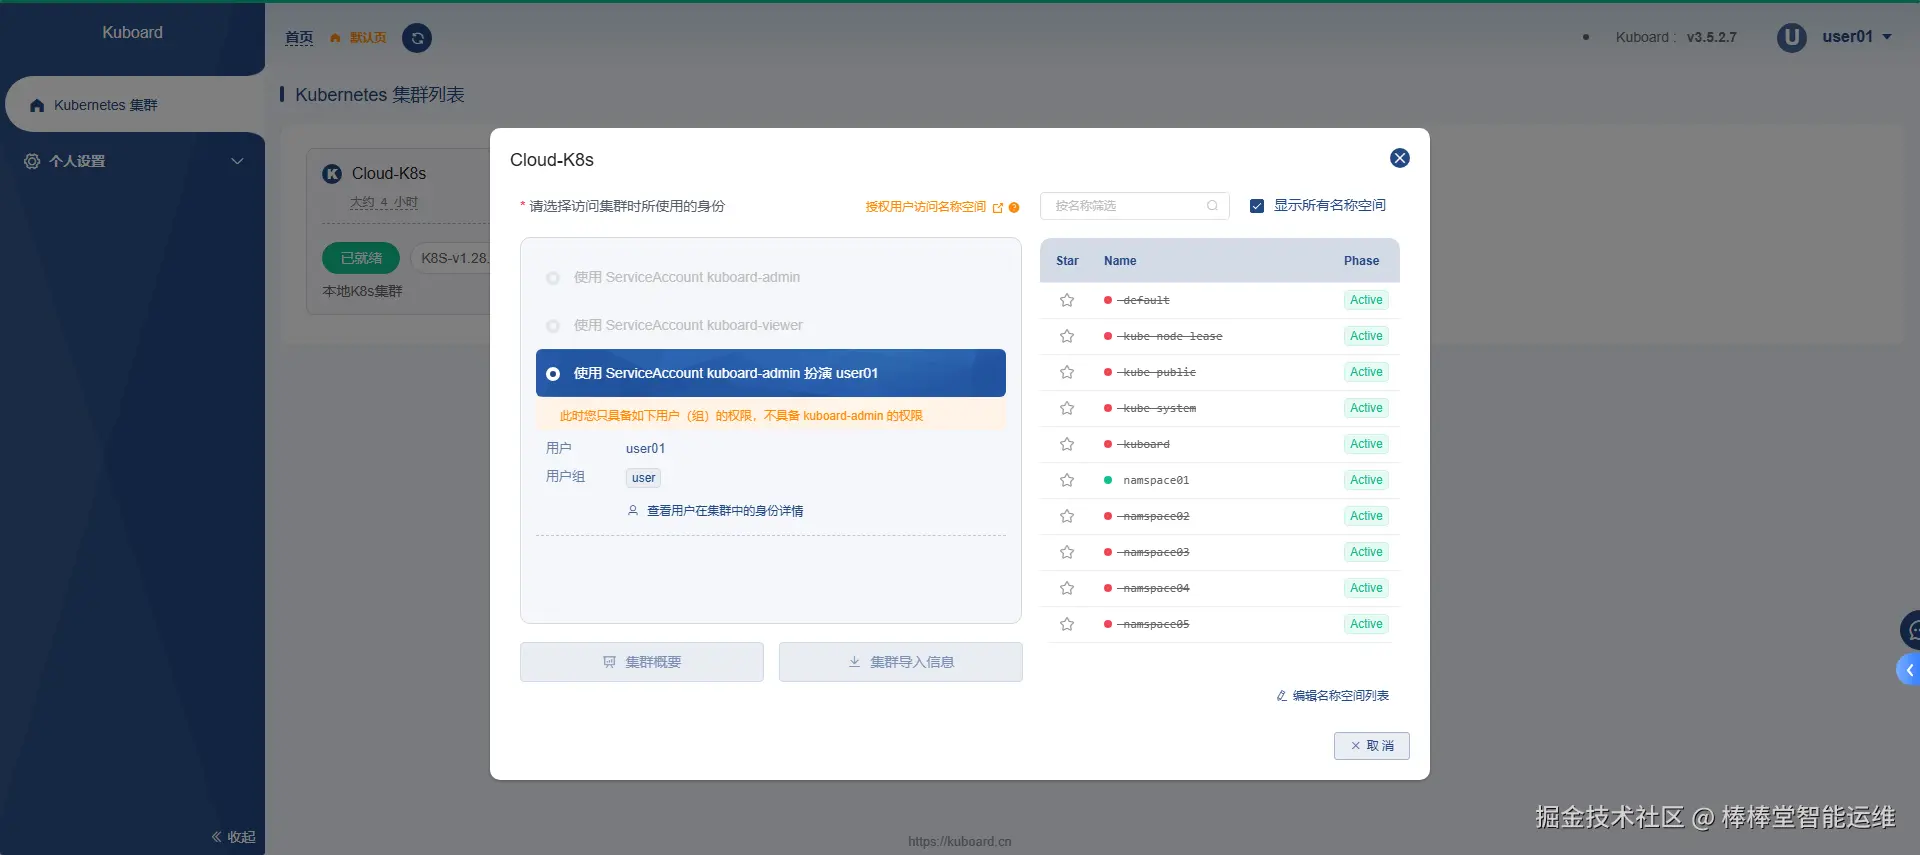
Task: Collapse the sidebar with 收起
Action: point(233,837)
